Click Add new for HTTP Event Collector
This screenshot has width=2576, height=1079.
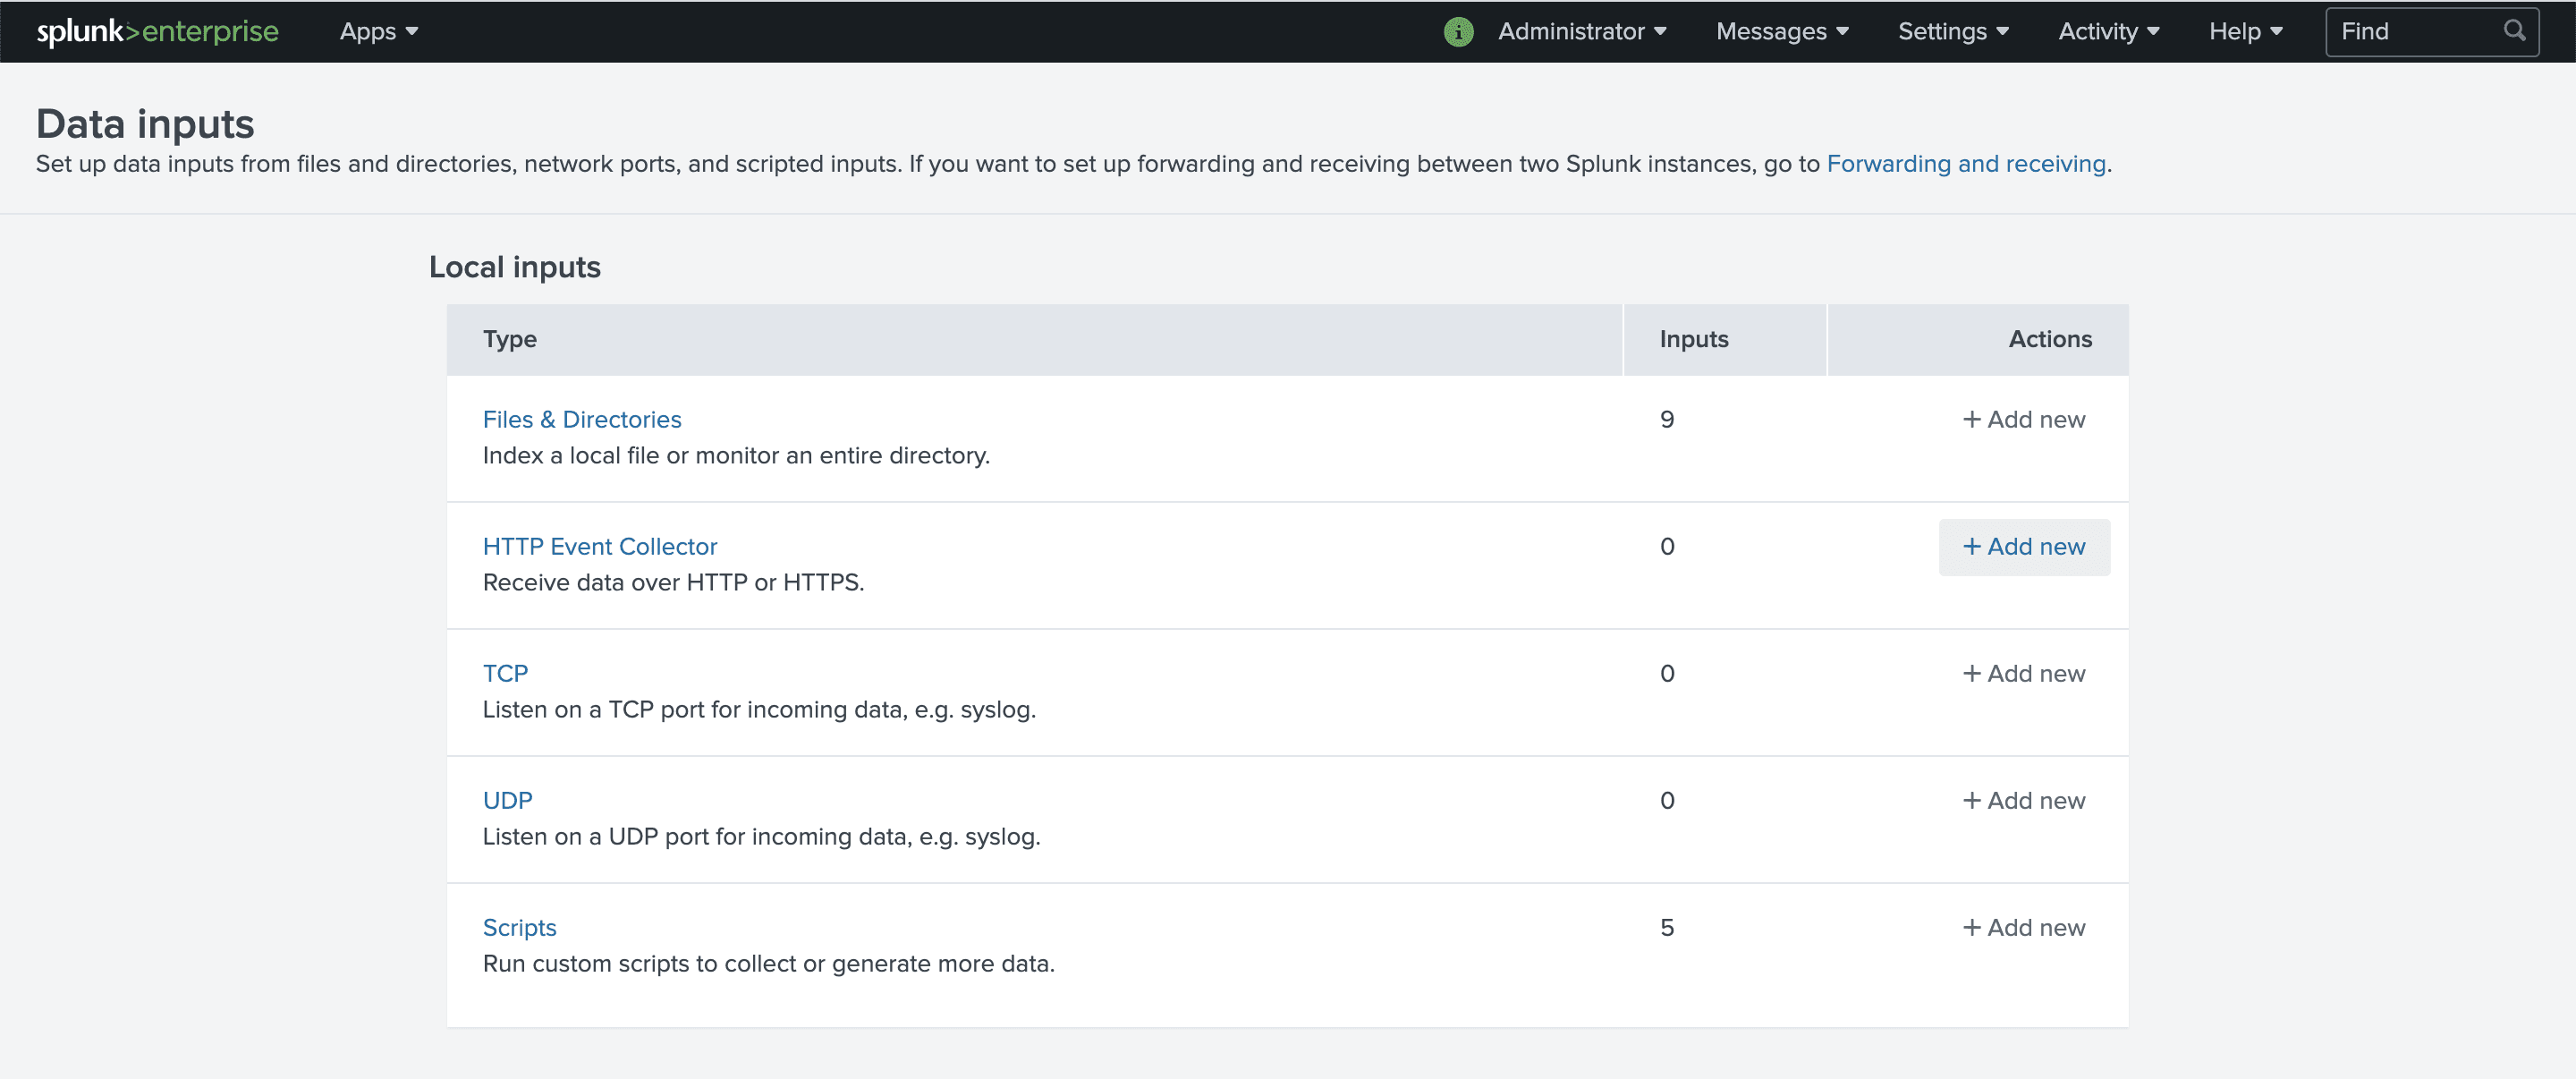[2024, 547]
